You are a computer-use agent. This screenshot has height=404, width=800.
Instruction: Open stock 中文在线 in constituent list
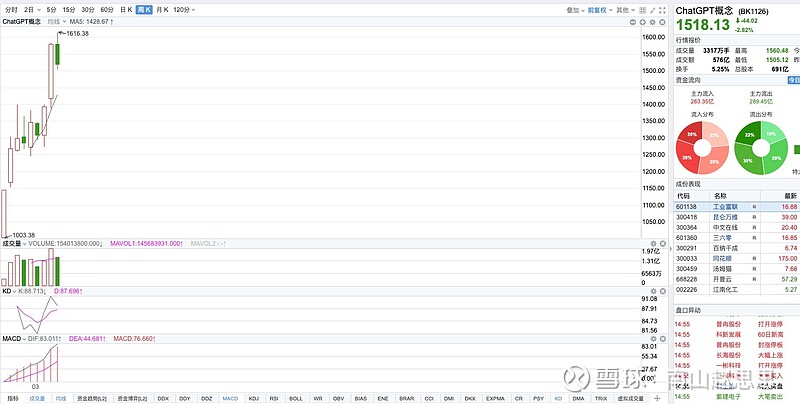(x=725, y=228)
